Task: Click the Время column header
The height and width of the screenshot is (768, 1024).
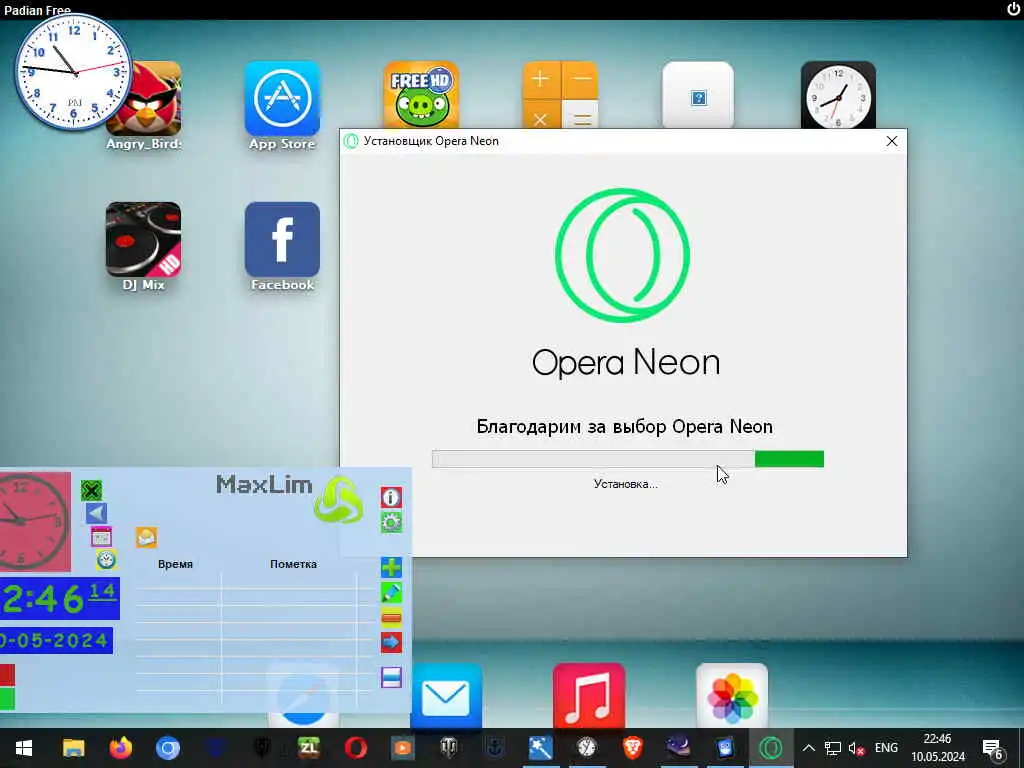Action: [x=175, y=564]
